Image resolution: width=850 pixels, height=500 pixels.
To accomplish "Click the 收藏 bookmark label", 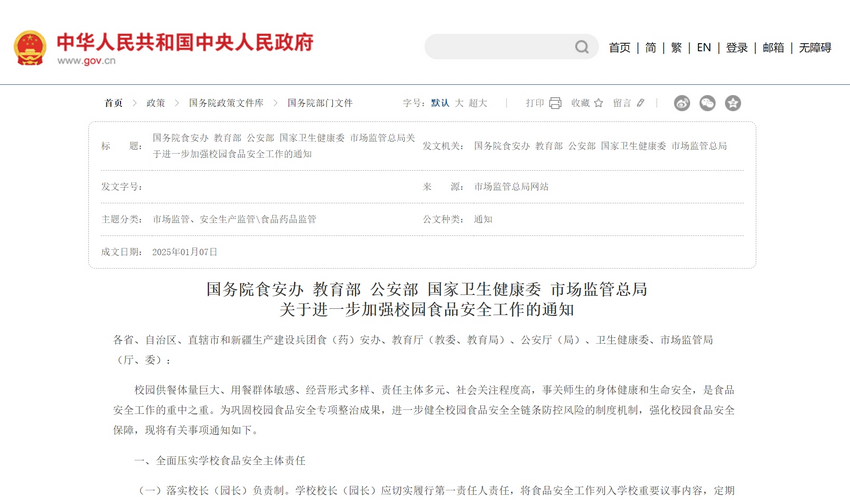I will point(581,103).
